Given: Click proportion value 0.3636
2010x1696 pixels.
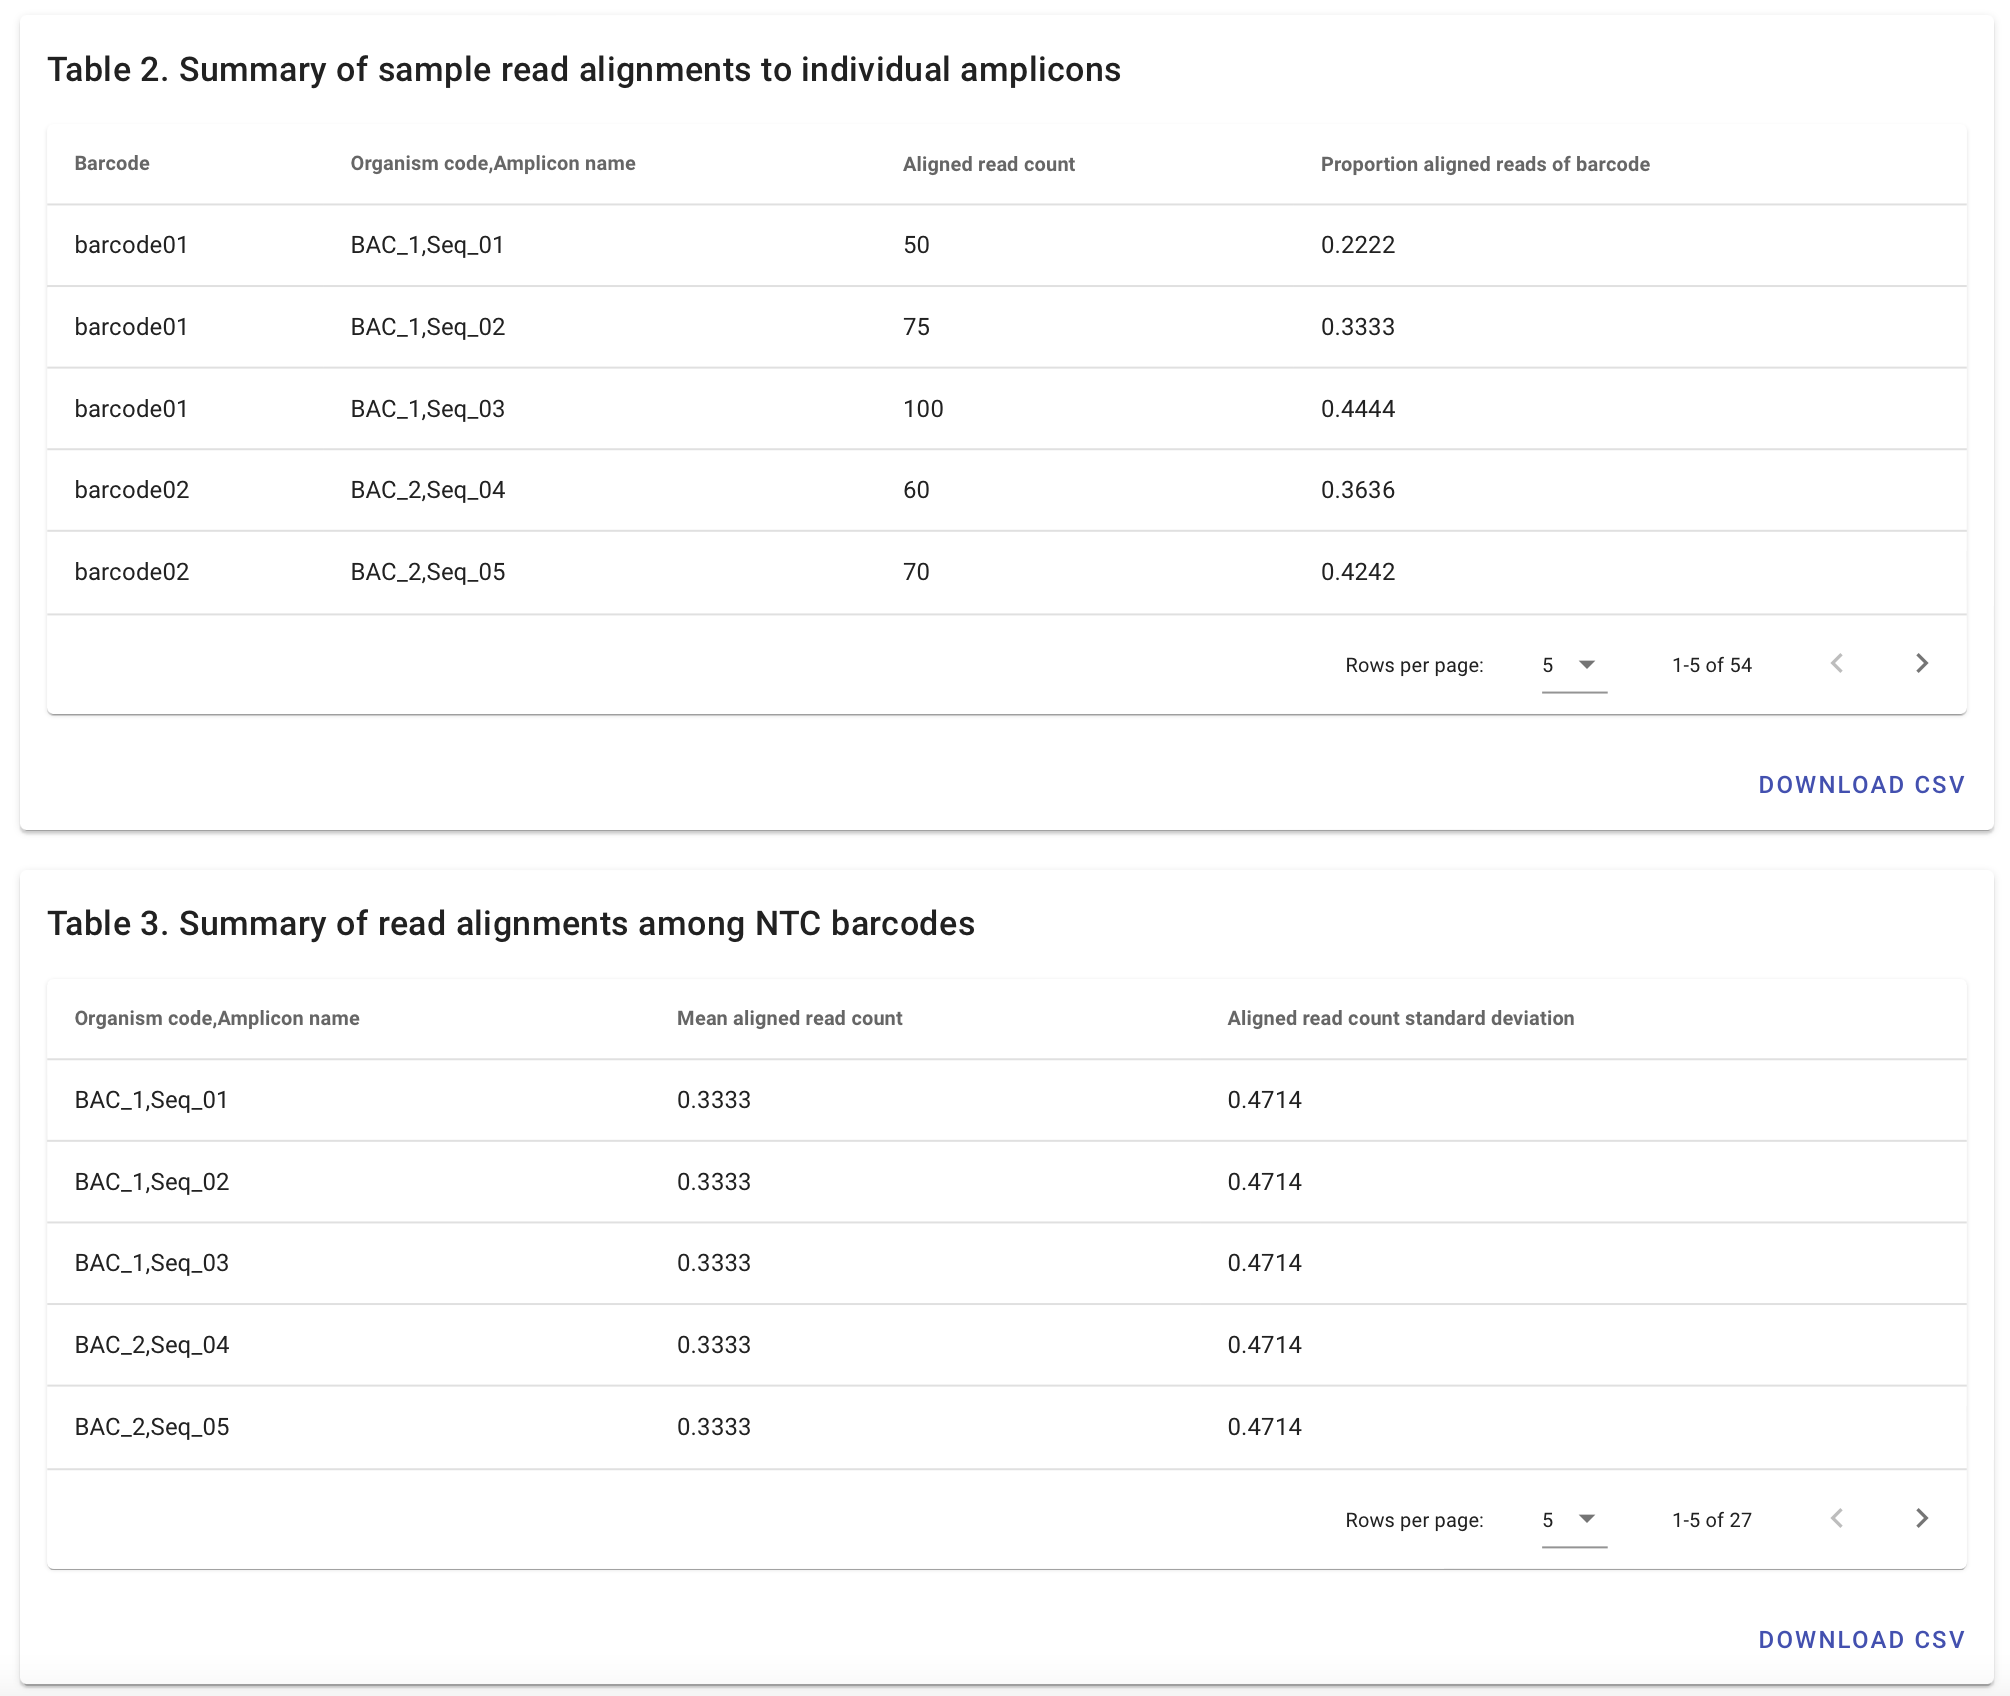Looking at the screenshot, I should [x=1357, y=490].
